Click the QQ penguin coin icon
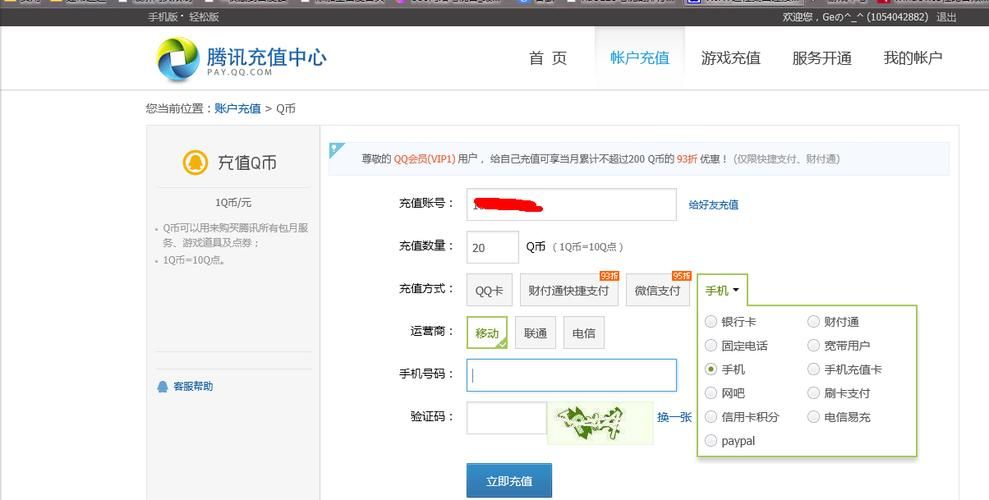 coord(196,162)
